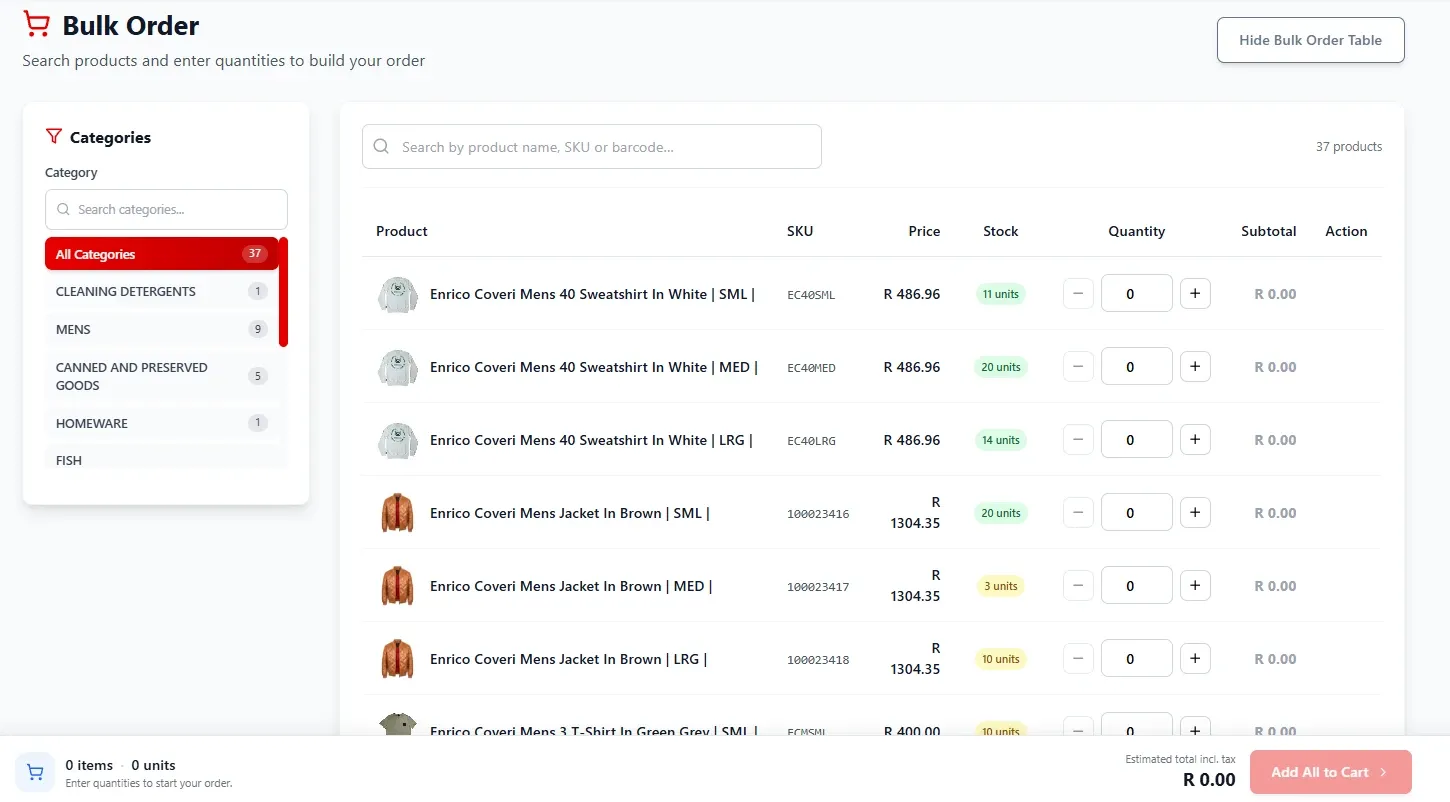Click the Price column header
Viewport: 1450px width, 802px height.
point(924,231)
